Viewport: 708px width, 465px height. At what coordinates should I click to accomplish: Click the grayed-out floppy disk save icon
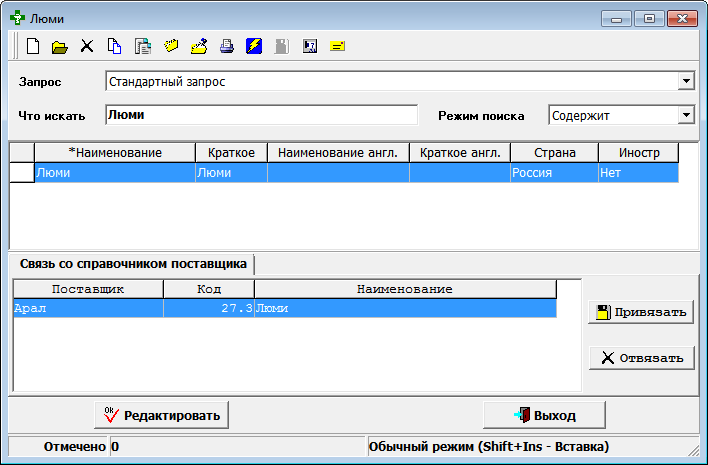click(x=282, y=46)
